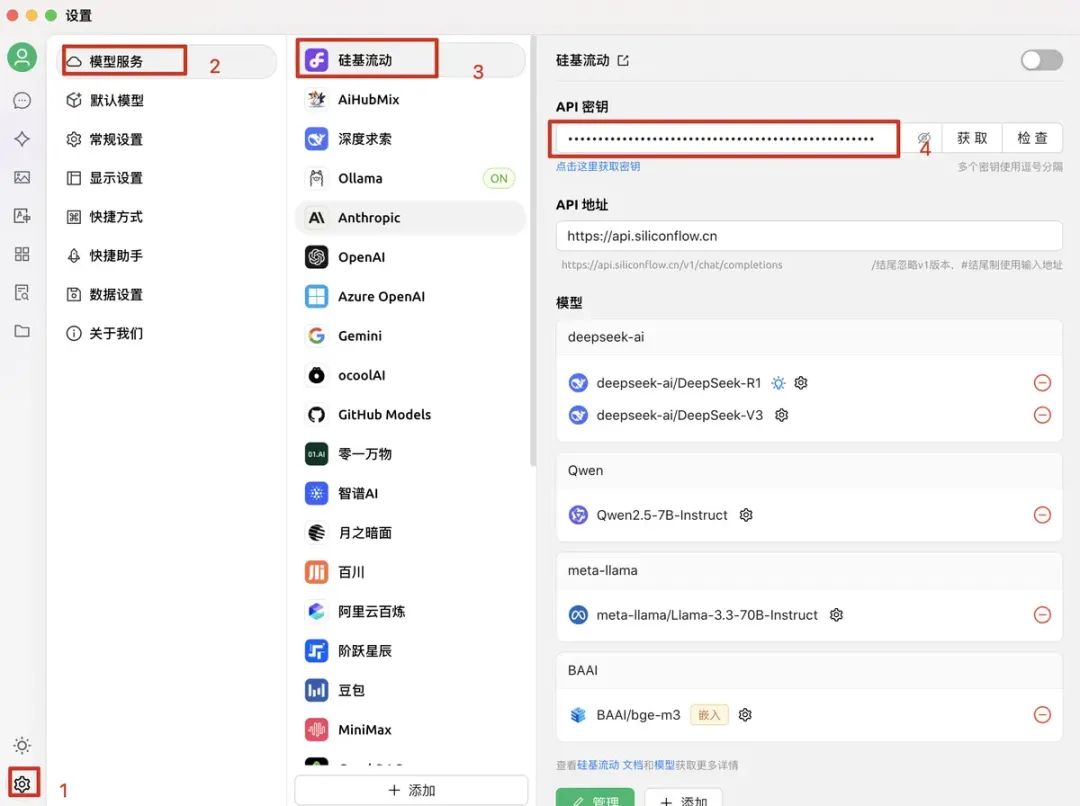Click the green 管理 models button
1080x806 pixels.
[595, 798]
